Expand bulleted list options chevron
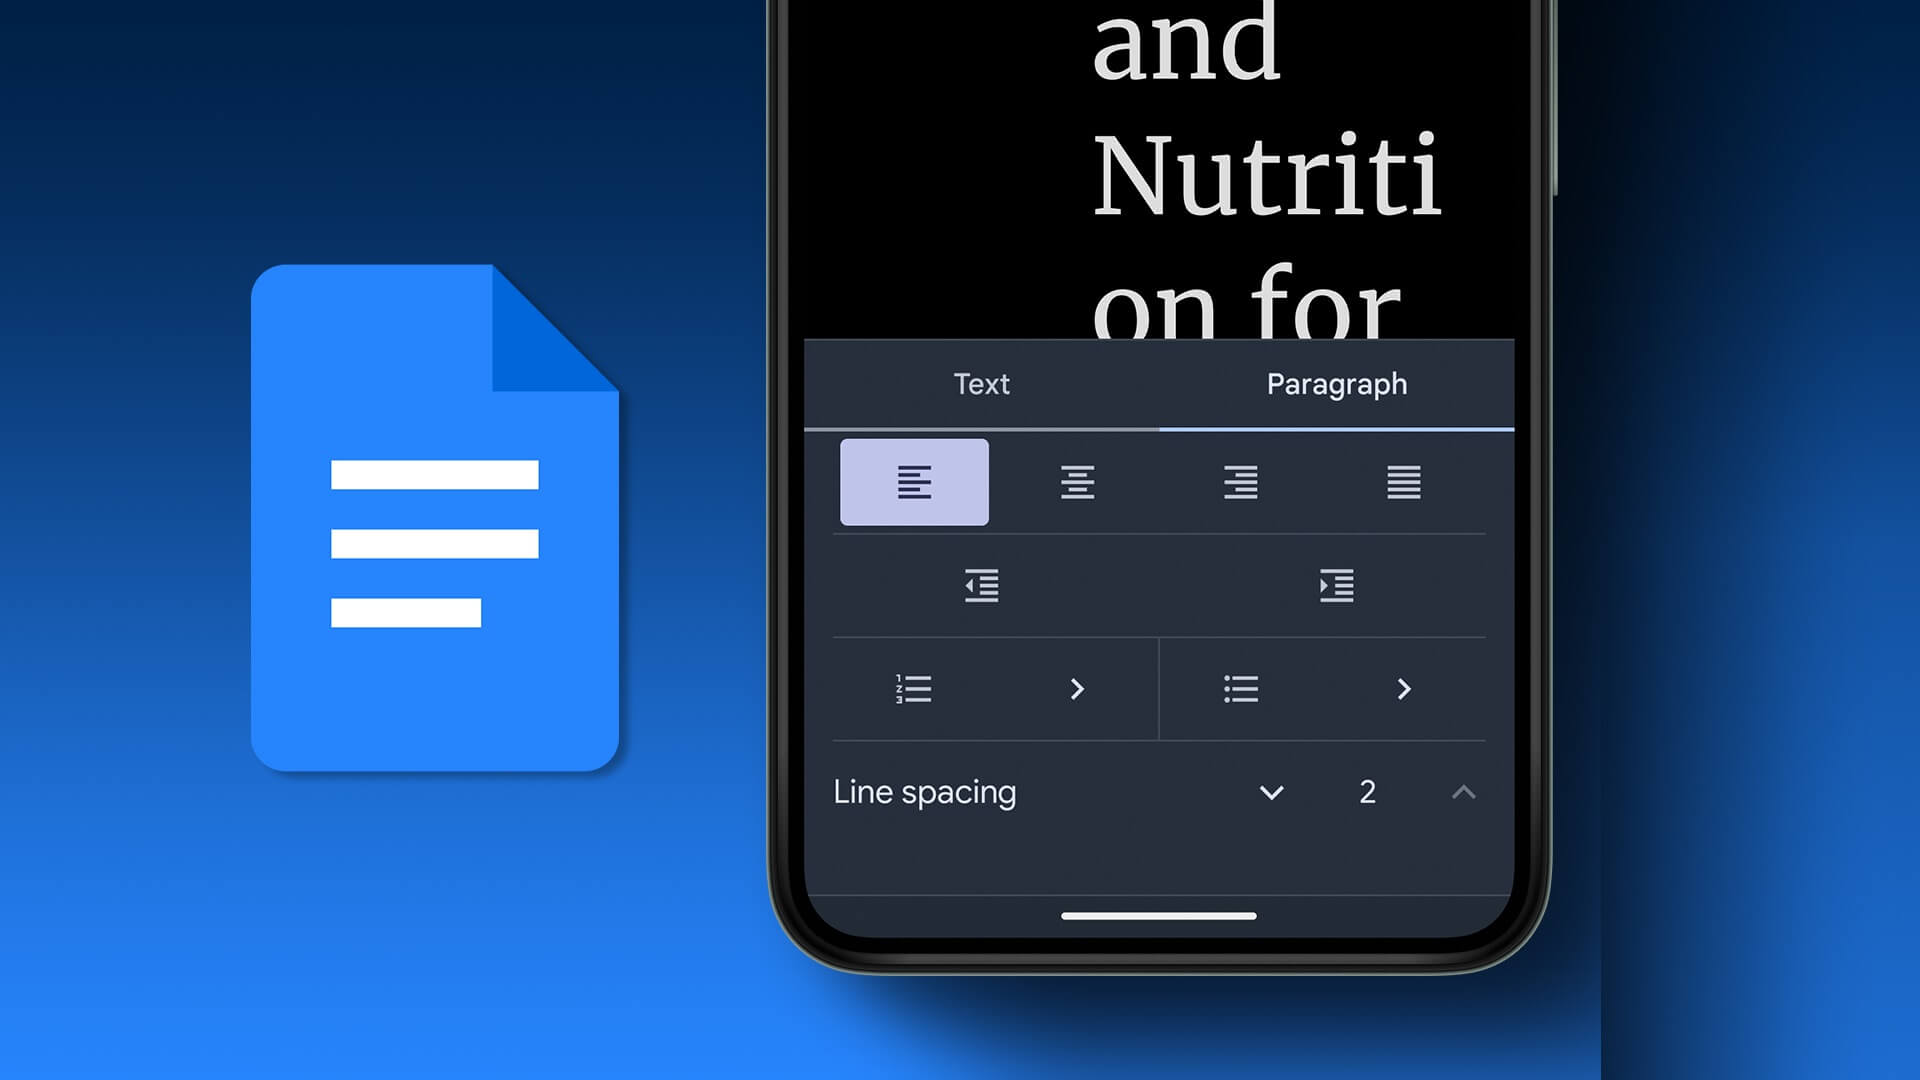The height and width of the screenshot is (1080, 1920). [x=1404, y=690]
